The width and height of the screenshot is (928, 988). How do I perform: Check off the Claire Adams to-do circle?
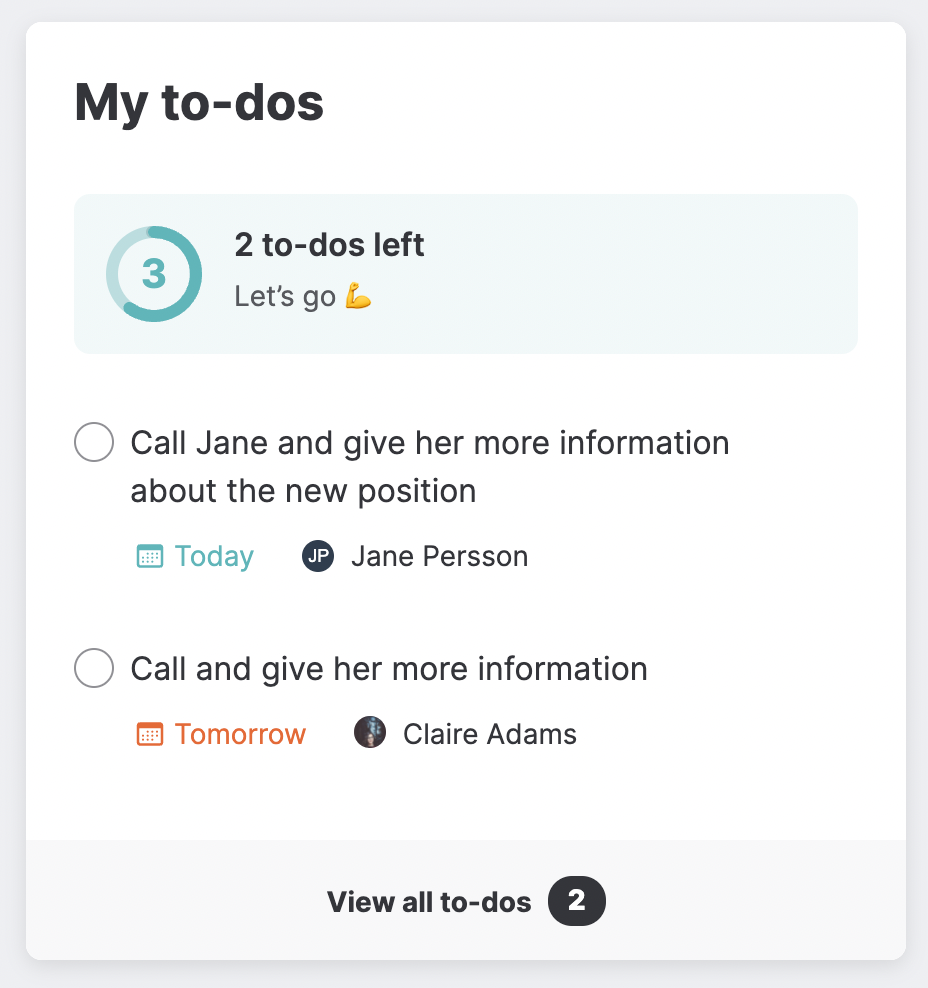click(94, 668)
